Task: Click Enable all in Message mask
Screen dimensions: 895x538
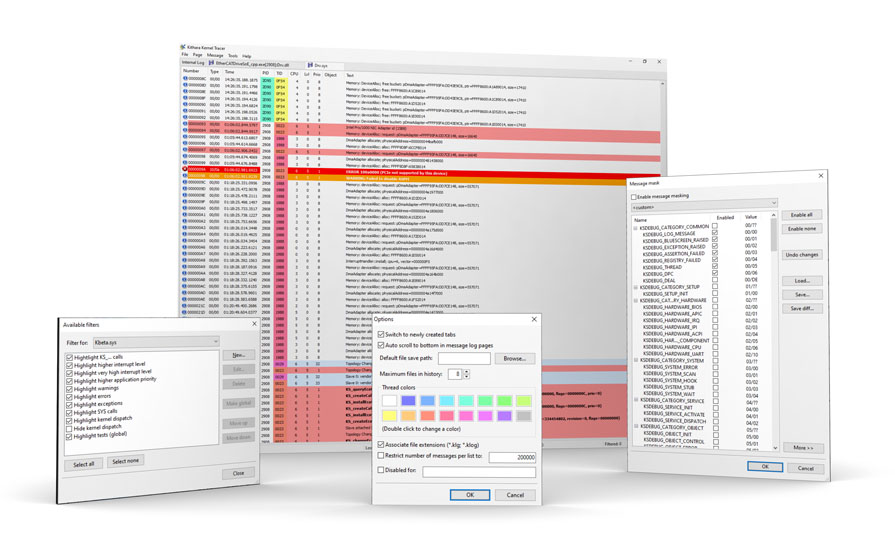Action: [x=801, y=215]
